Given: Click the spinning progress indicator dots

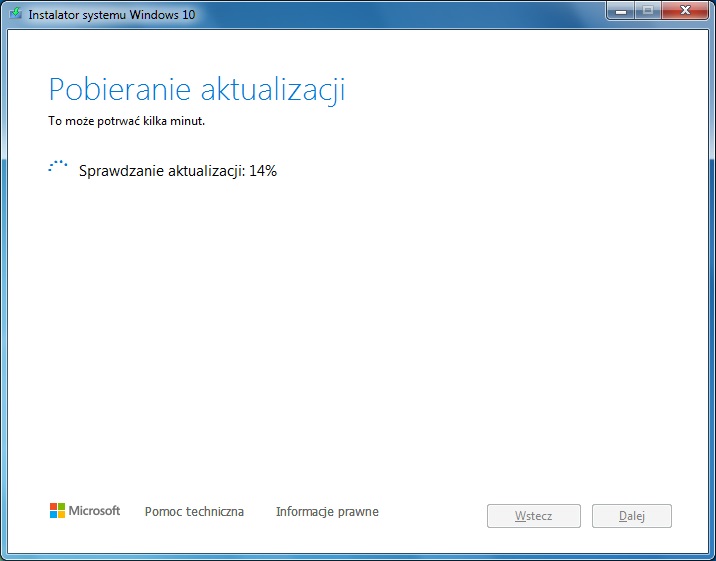Looking at the screenshot, I should click(58, 168).
